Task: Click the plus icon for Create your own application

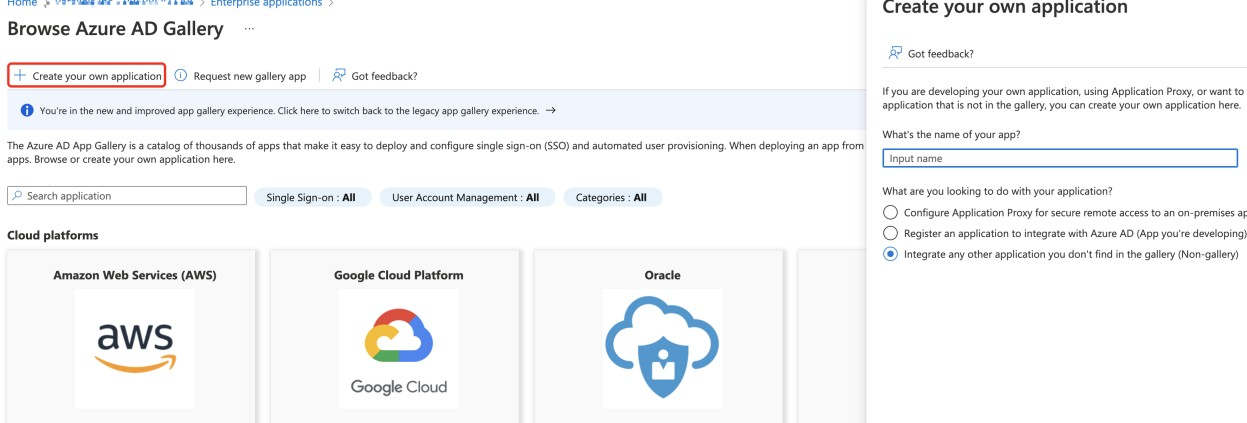Action: point(20,76)
